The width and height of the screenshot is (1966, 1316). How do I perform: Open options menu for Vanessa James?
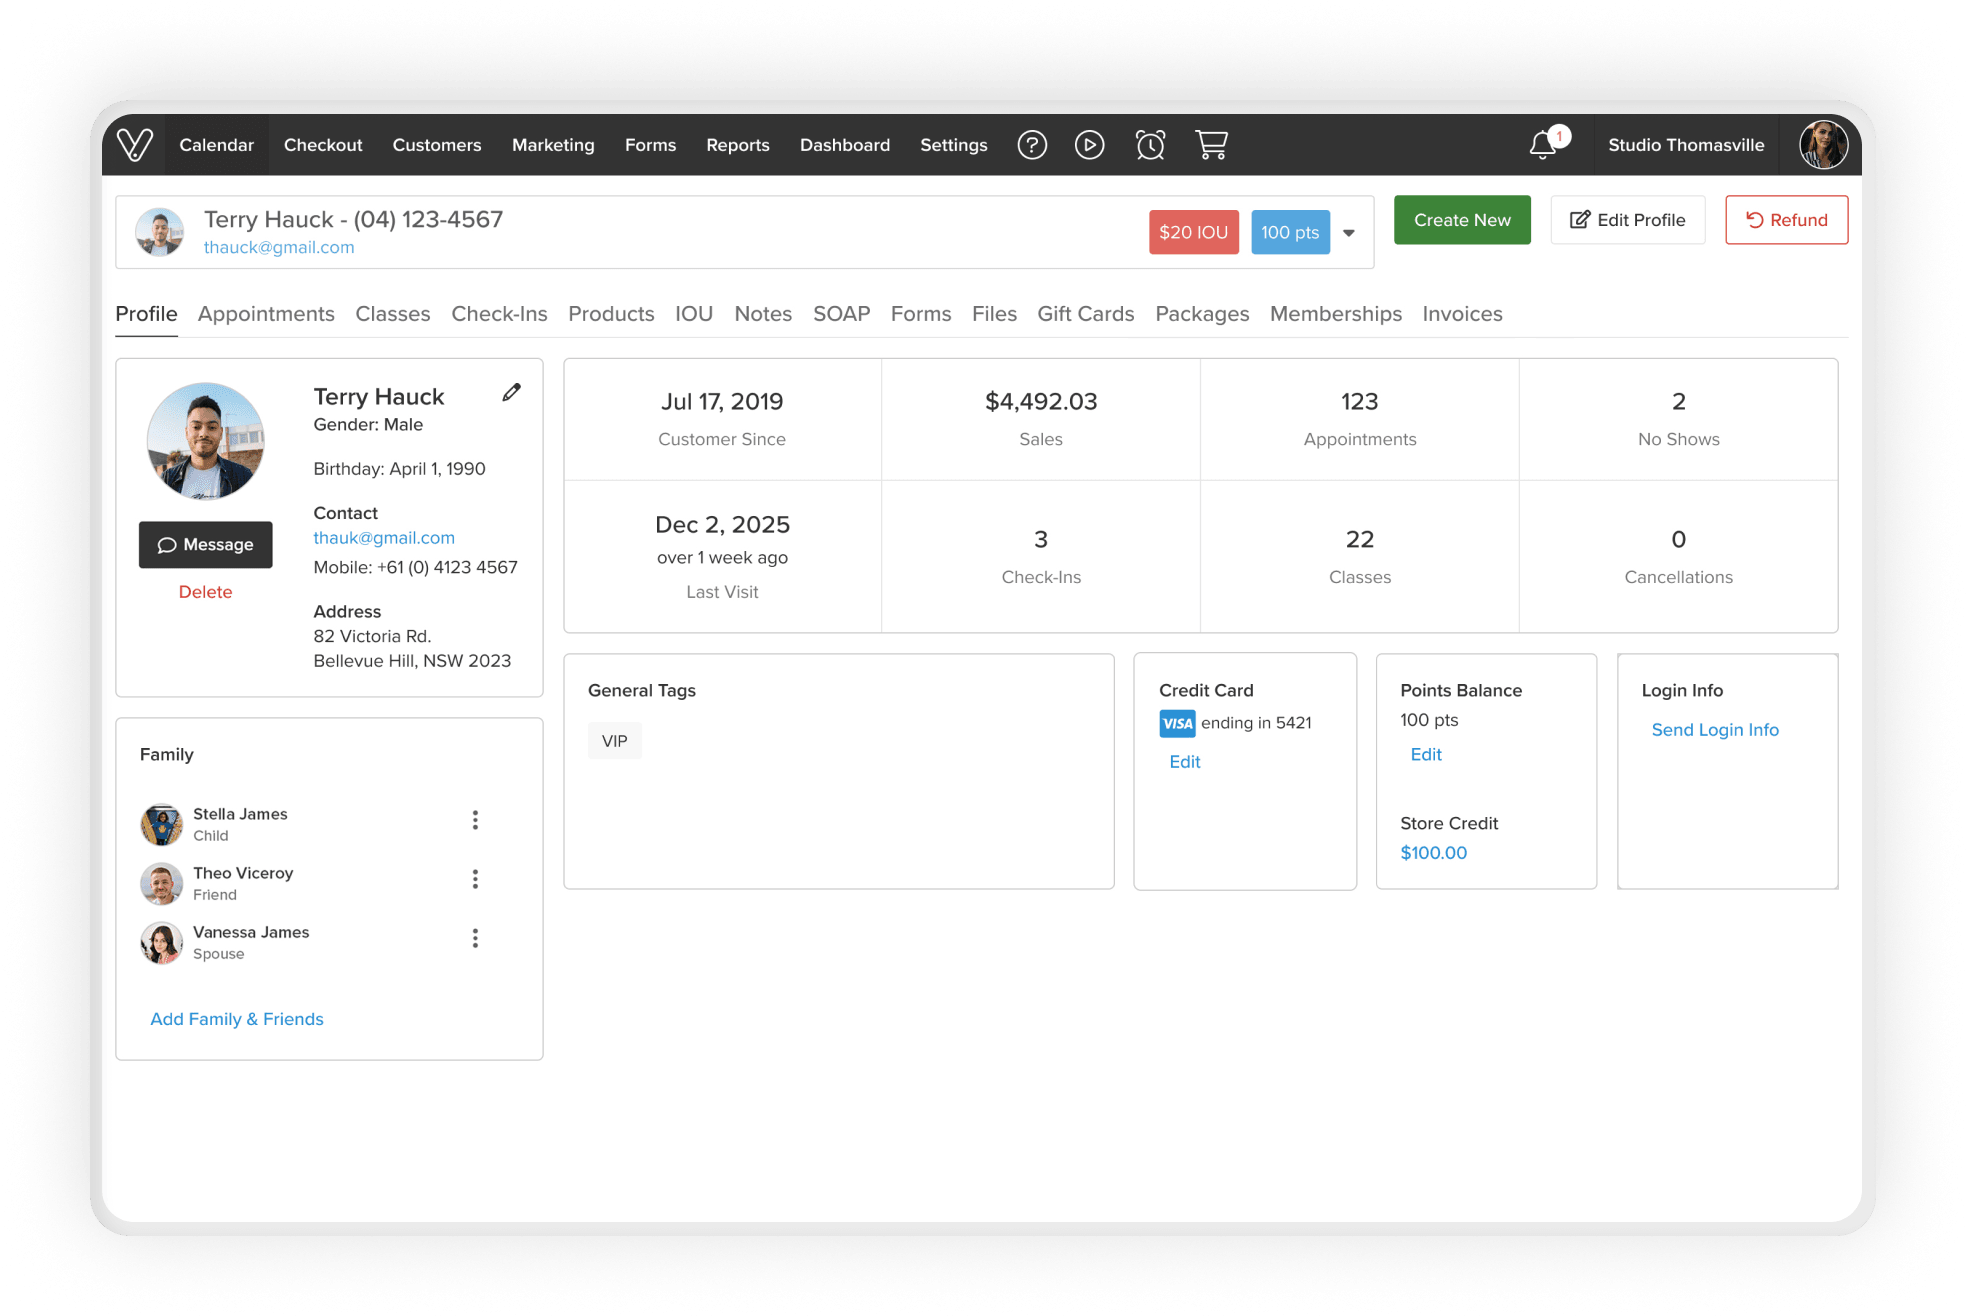pos(475,938)
